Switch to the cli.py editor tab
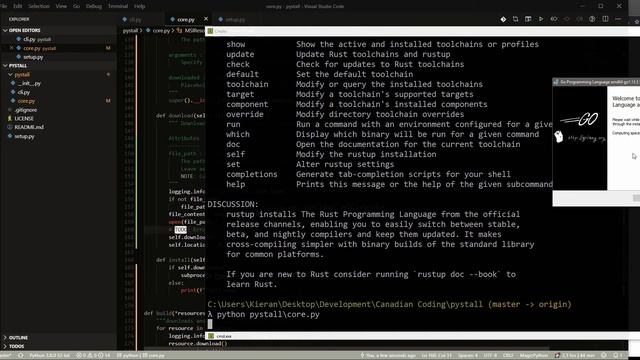The width and height of the screenshot is (640, 360). point(141,19)
